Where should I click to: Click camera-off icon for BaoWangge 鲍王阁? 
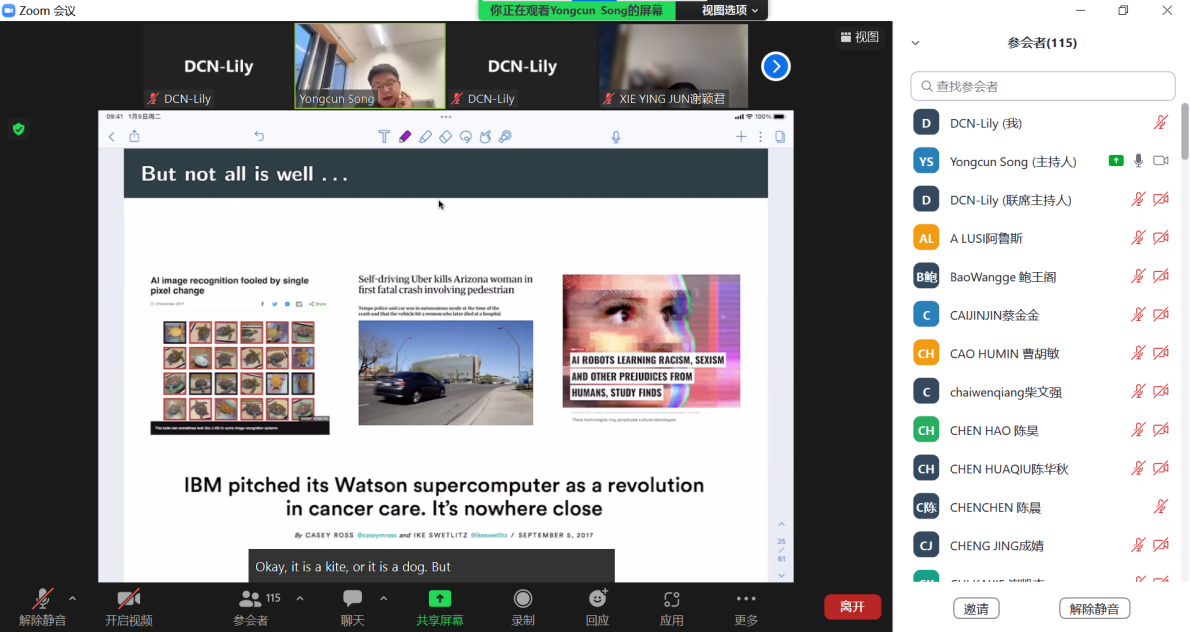click(x=1160, y=276)
